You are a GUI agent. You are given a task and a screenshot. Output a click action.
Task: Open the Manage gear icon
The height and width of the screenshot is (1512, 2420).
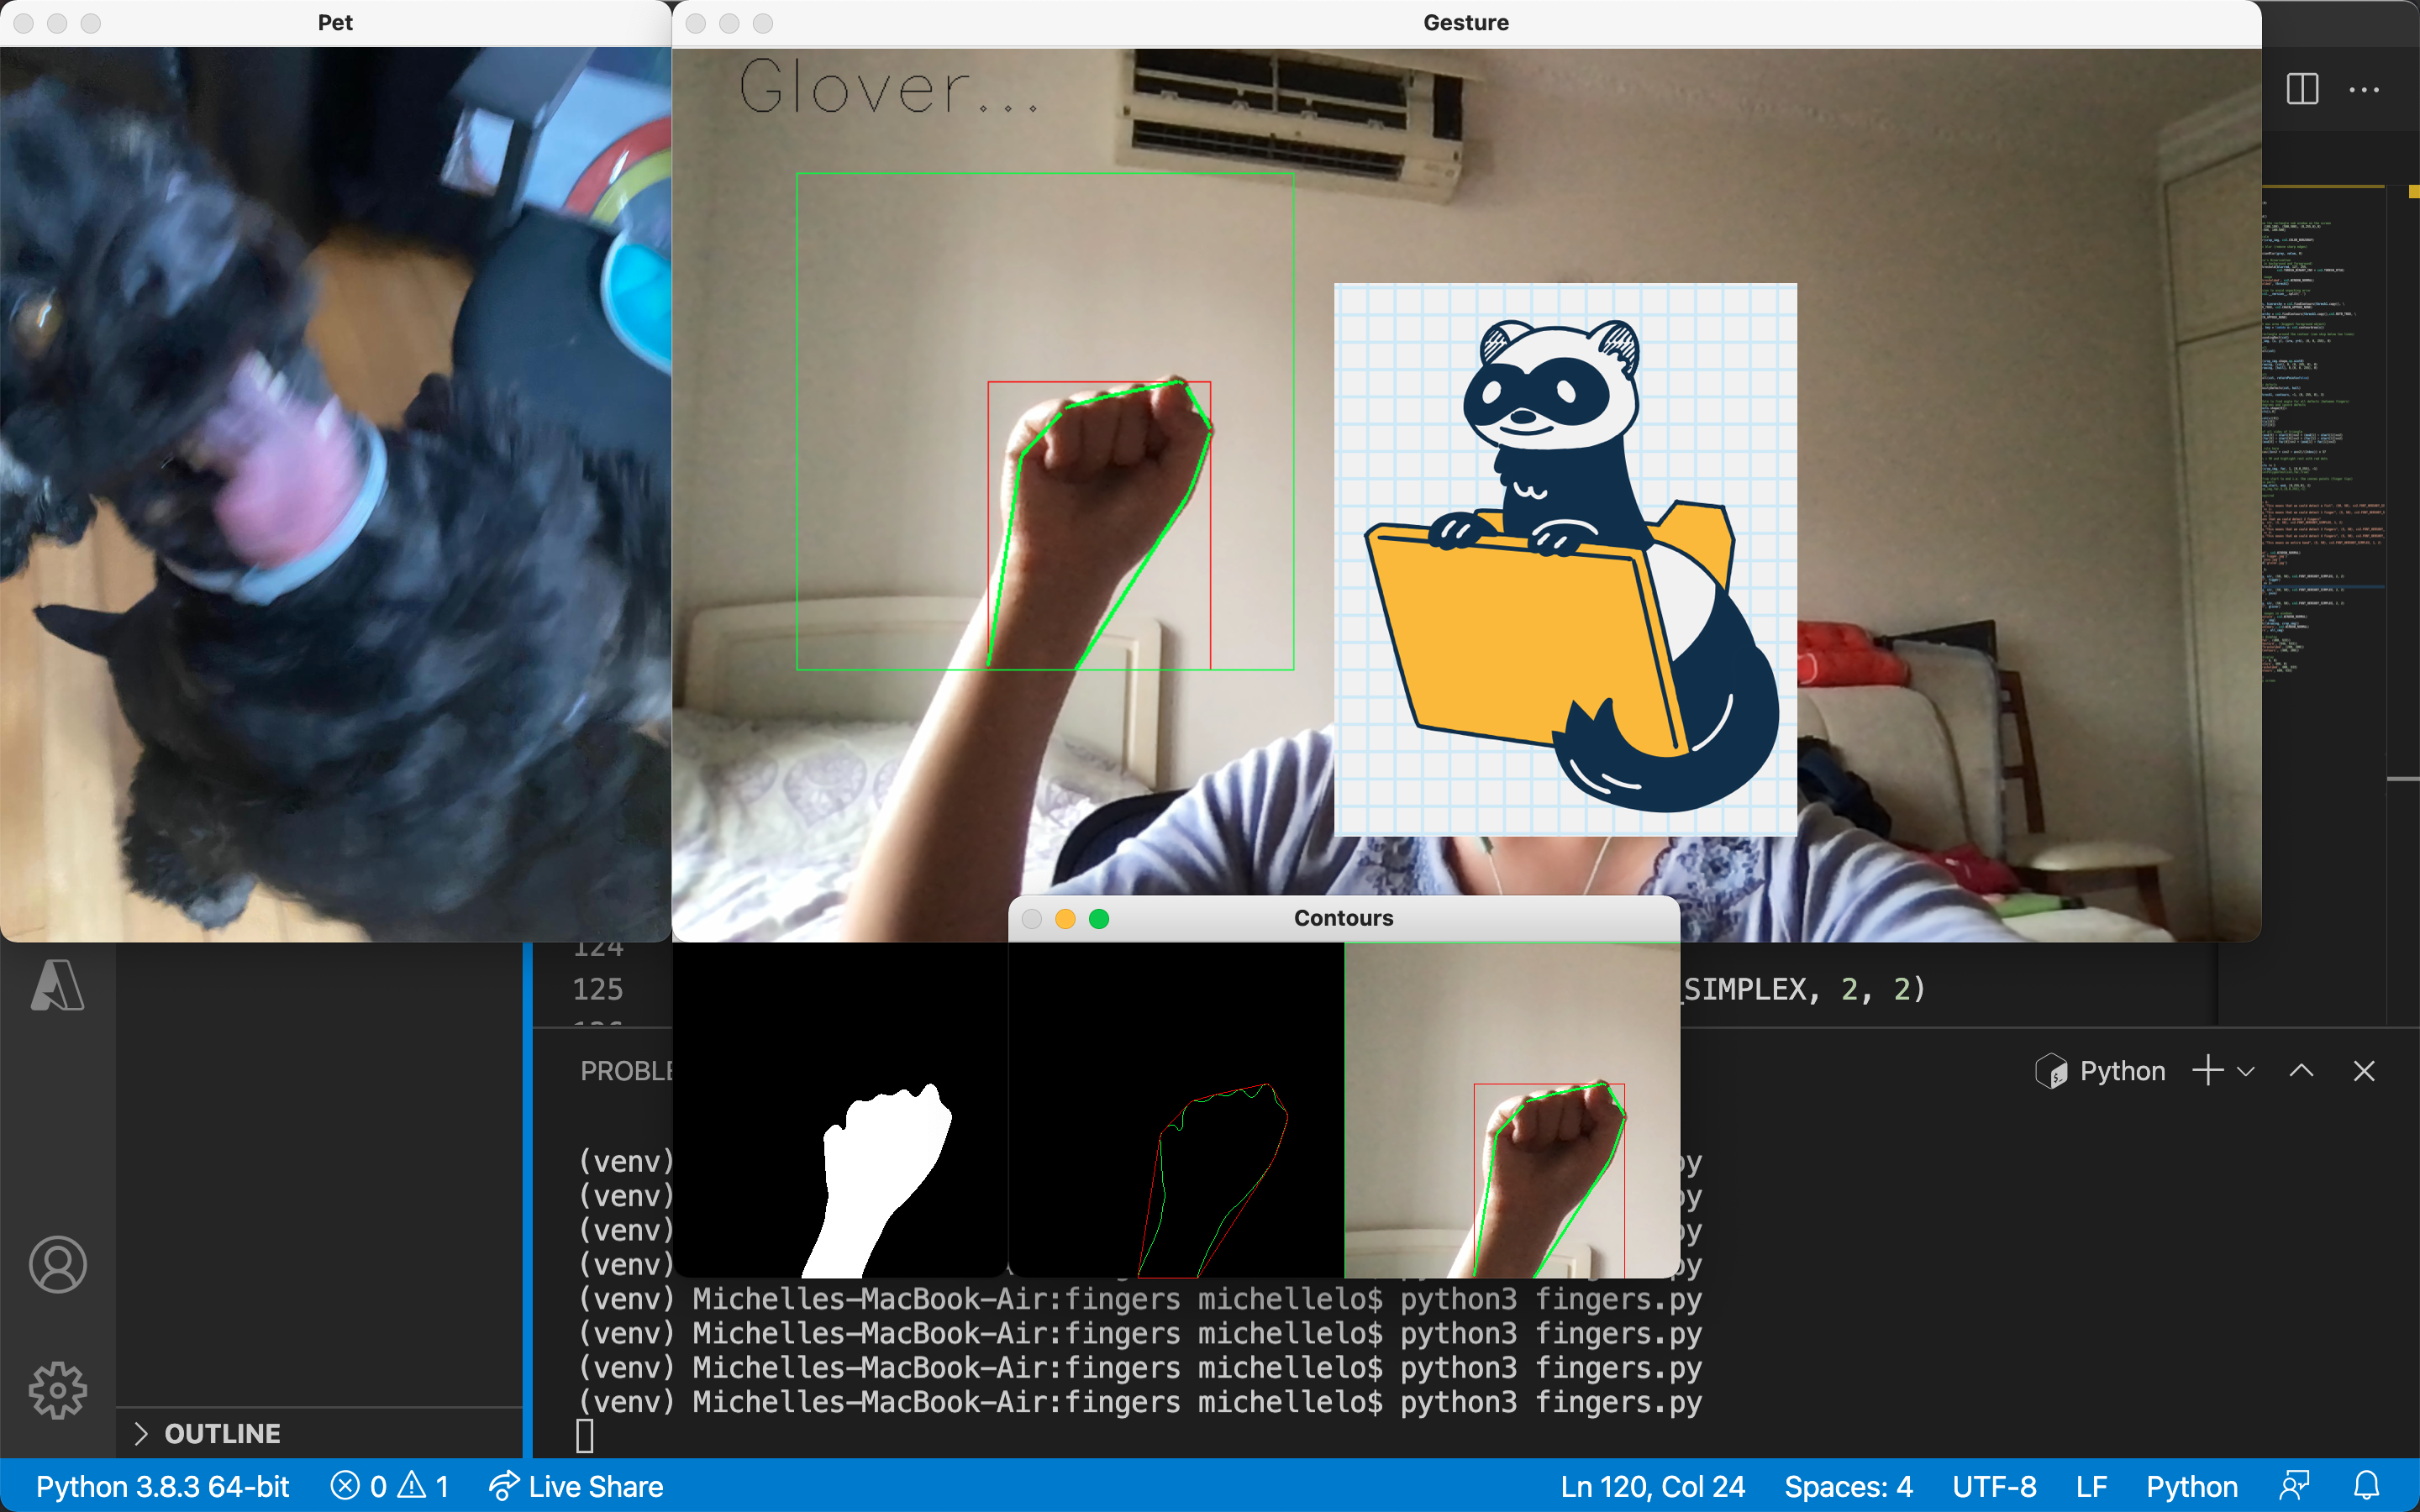coord(57,1390)
